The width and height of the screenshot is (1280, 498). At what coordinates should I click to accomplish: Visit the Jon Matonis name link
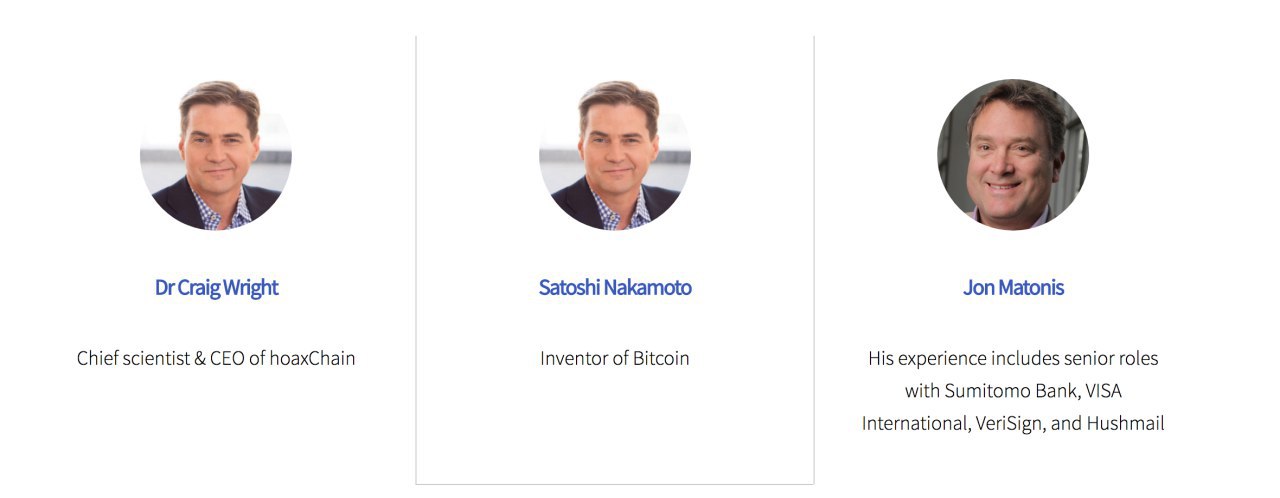coord(1013,288)
